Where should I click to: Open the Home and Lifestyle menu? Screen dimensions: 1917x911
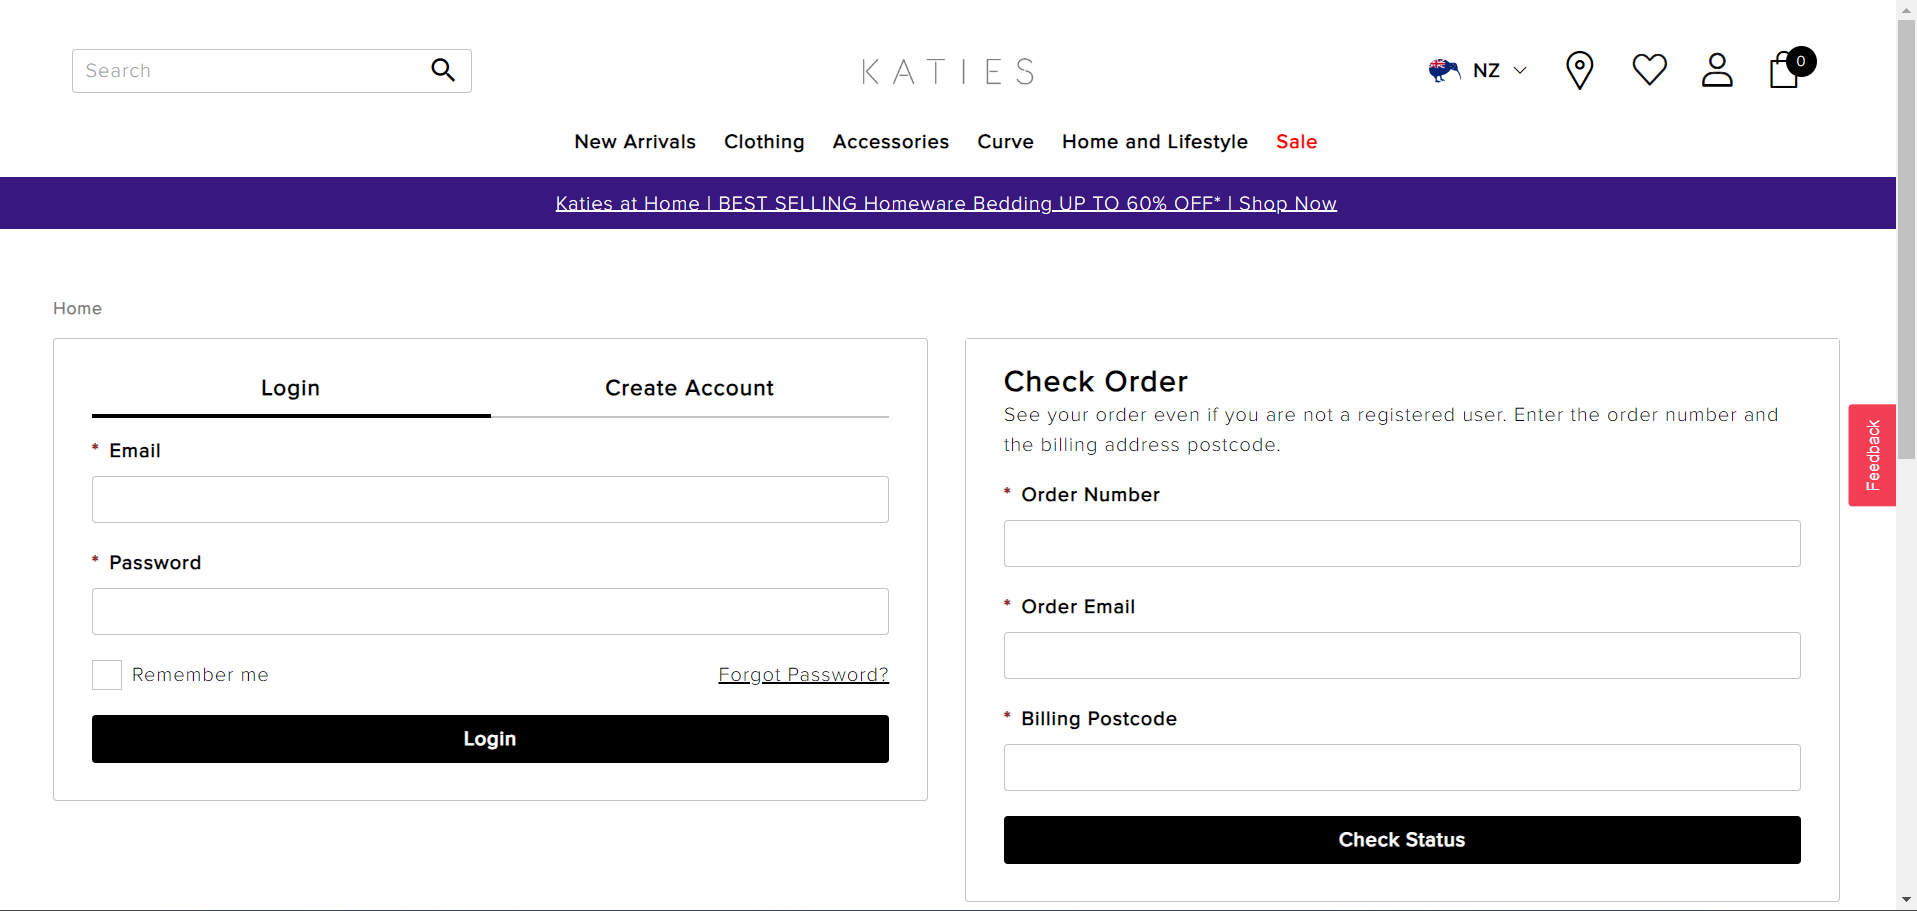pyautogui.click(x=1154, y=142)
